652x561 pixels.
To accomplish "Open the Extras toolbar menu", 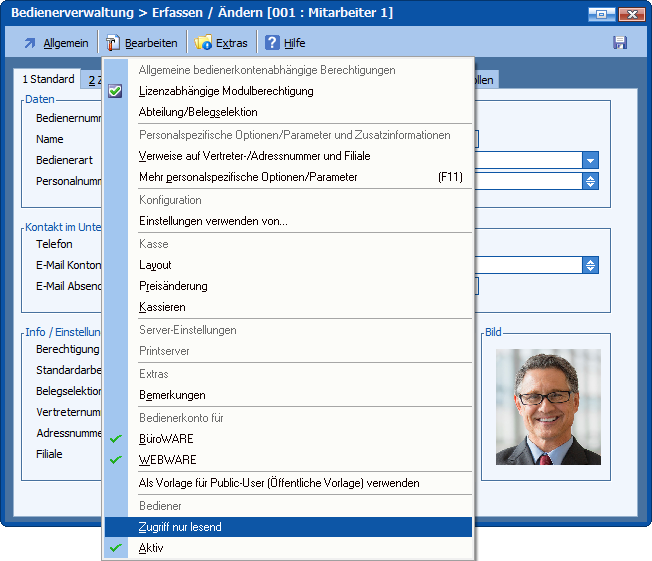I will [221, 43].
